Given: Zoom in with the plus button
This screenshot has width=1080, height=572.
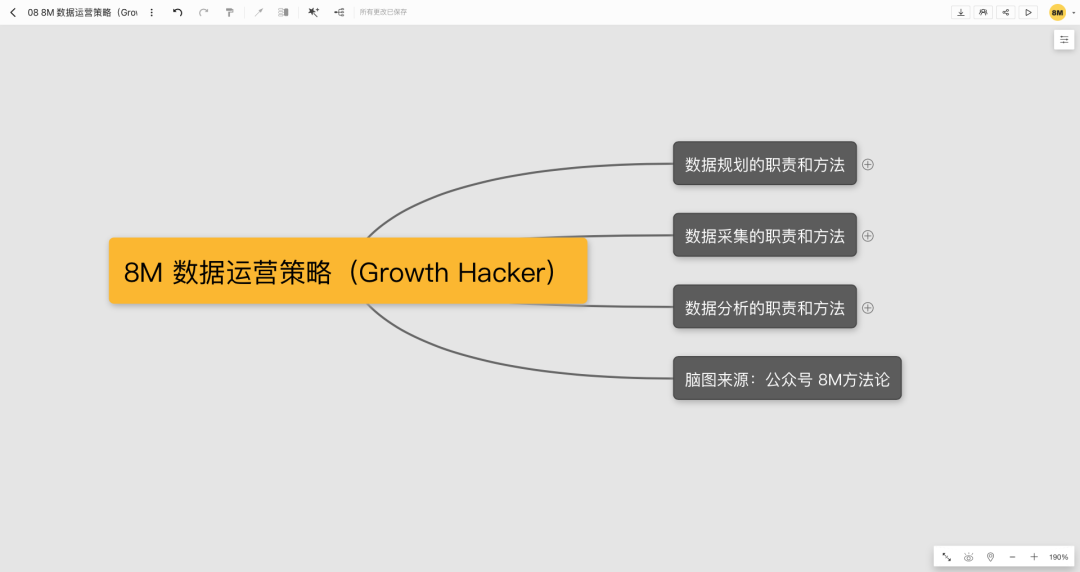Looking at the screenshot, I should (x=1034, y=557).
